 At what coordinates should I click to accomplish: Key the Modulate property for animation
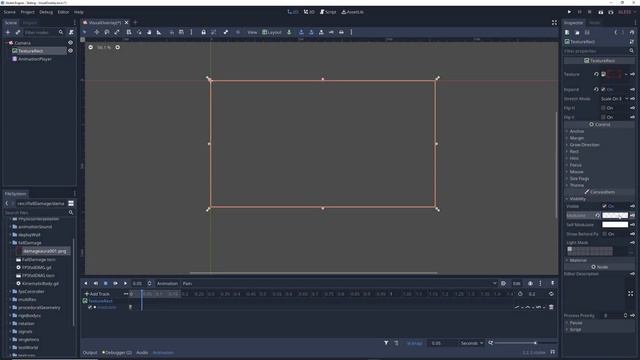(x=632, y=216)
